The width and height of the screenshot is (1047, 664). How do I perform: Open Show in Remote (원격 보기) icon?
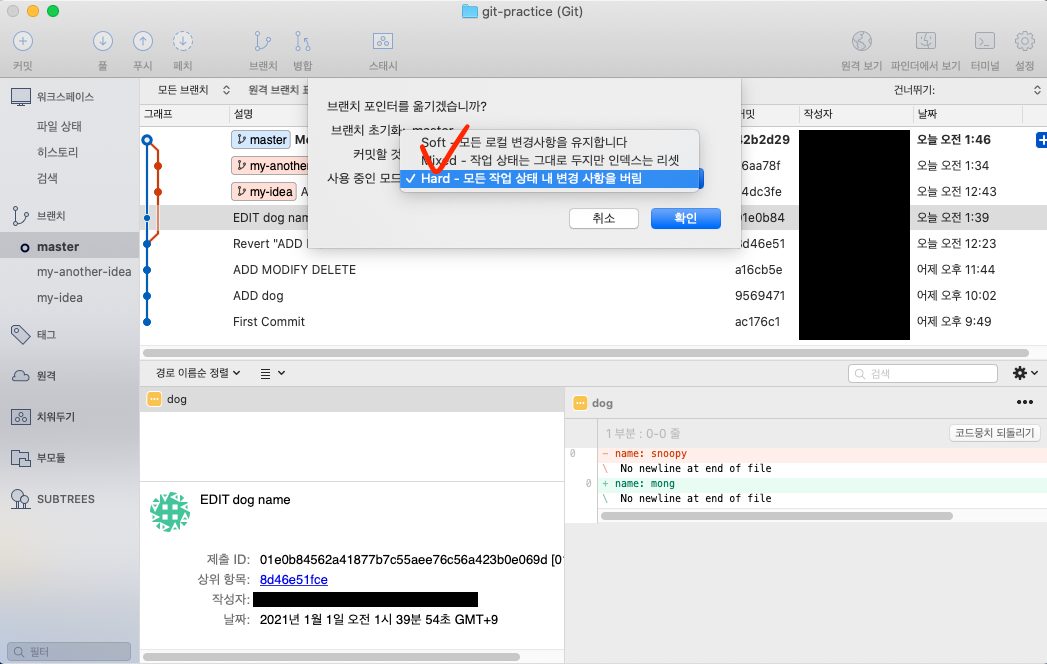(x=861, y=41)
